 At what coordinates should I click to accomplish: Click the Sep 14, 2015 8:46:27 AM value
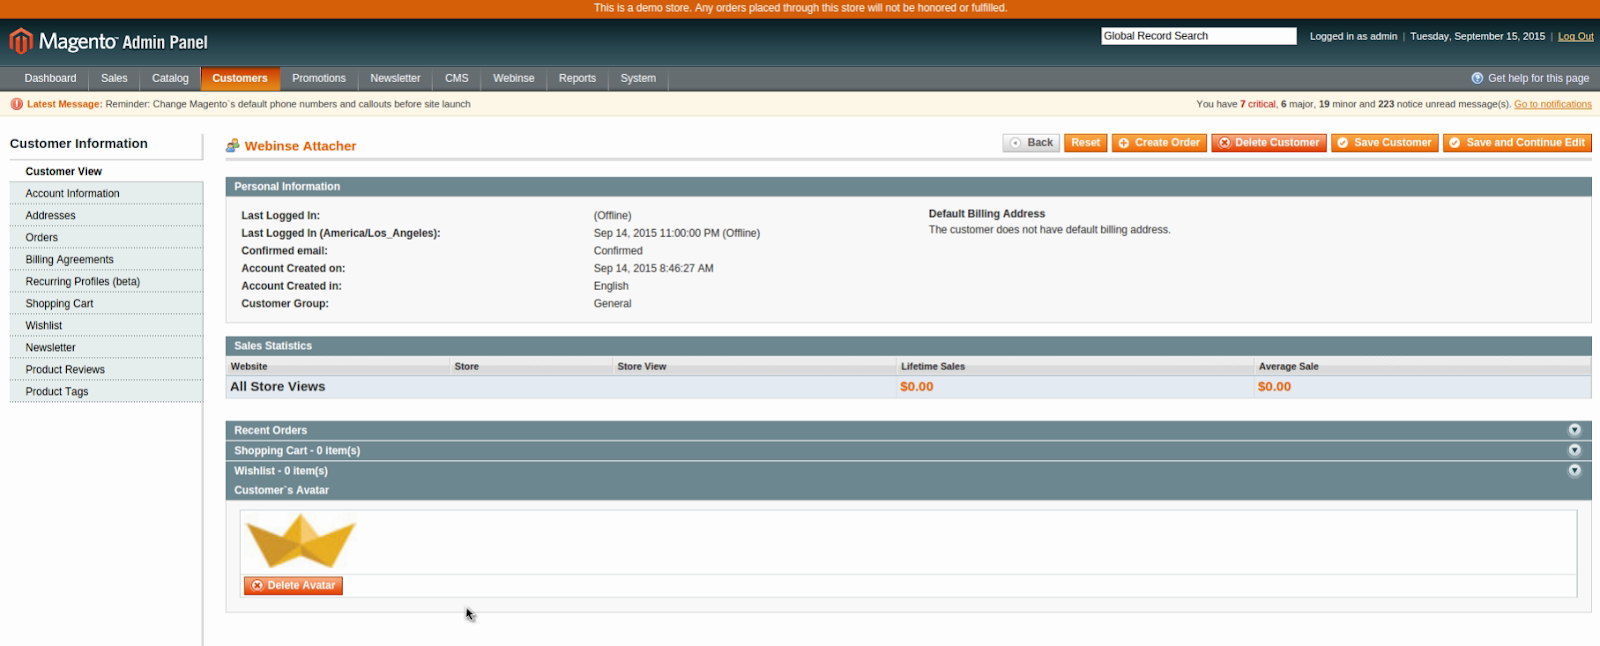click(653, 268)
